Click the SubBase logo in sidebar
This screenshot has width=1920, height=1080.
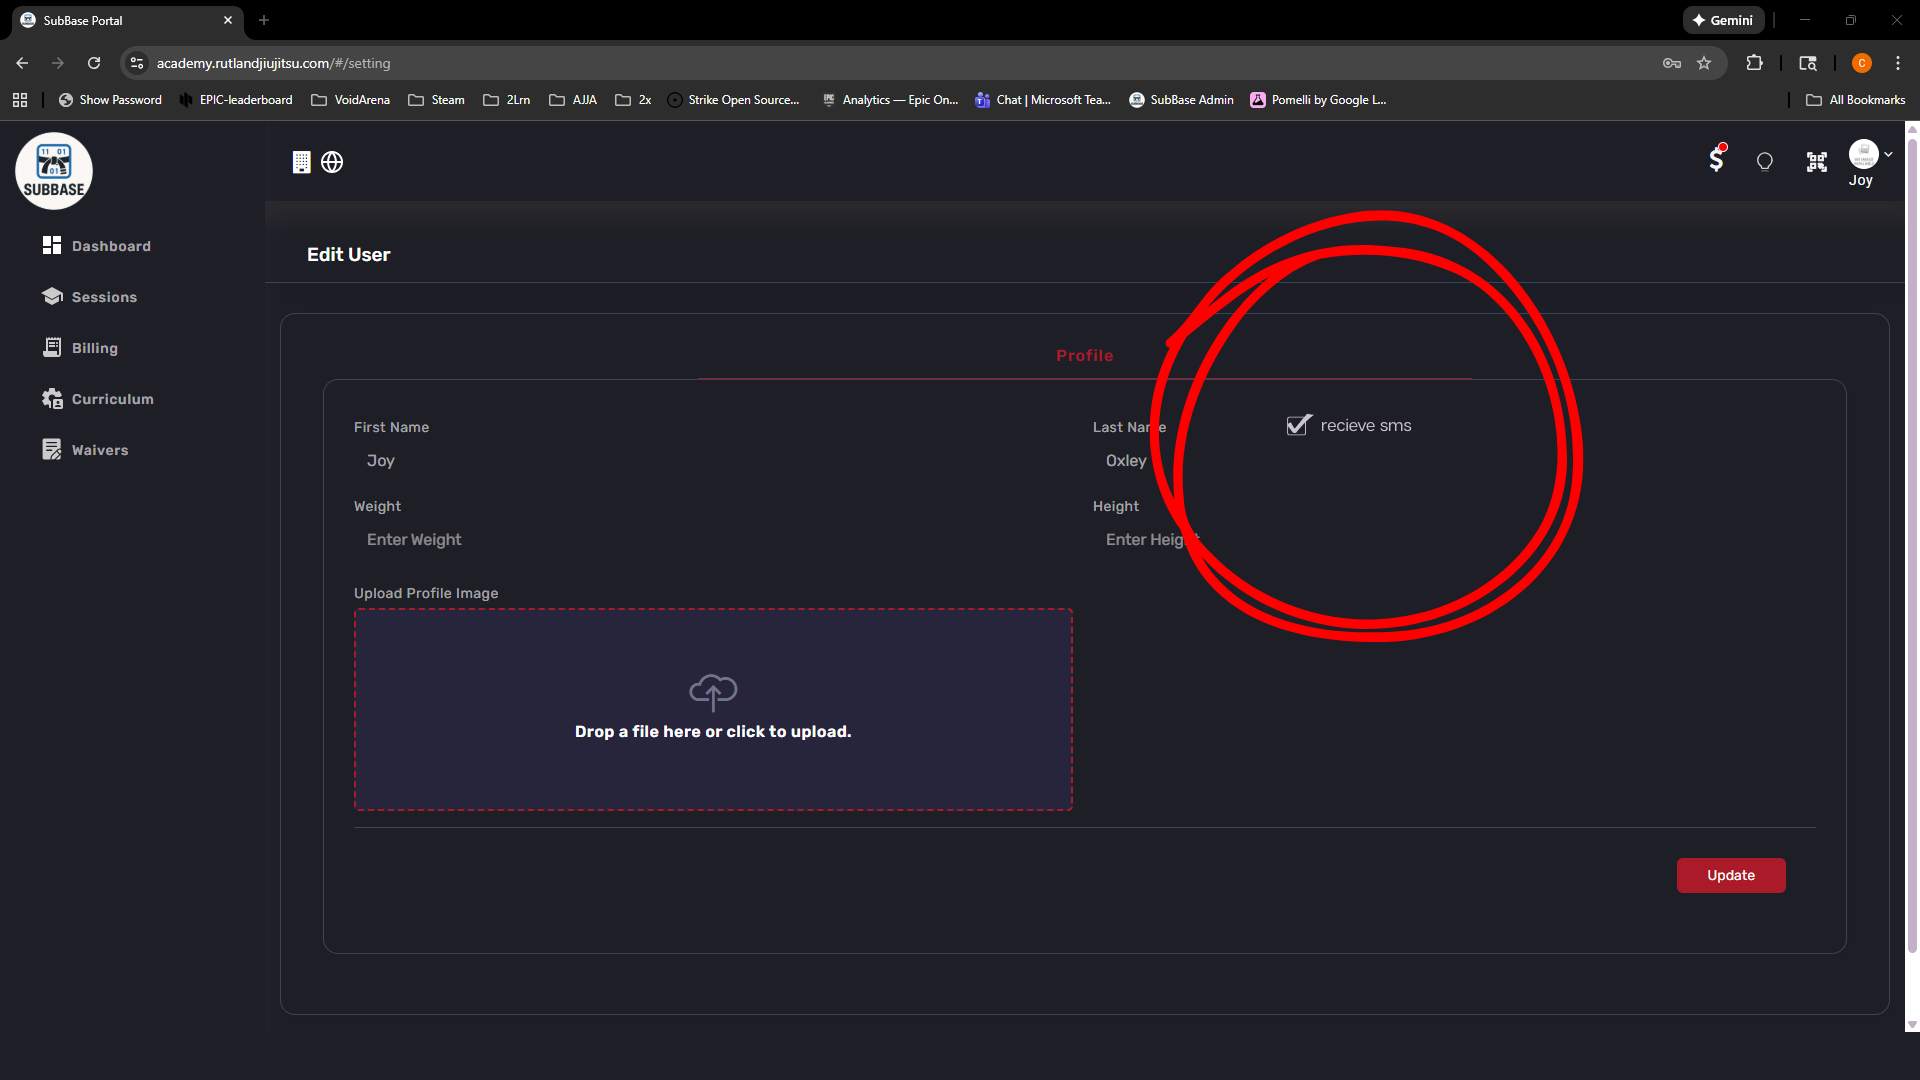pyautogui.click(x=54, y=172)
